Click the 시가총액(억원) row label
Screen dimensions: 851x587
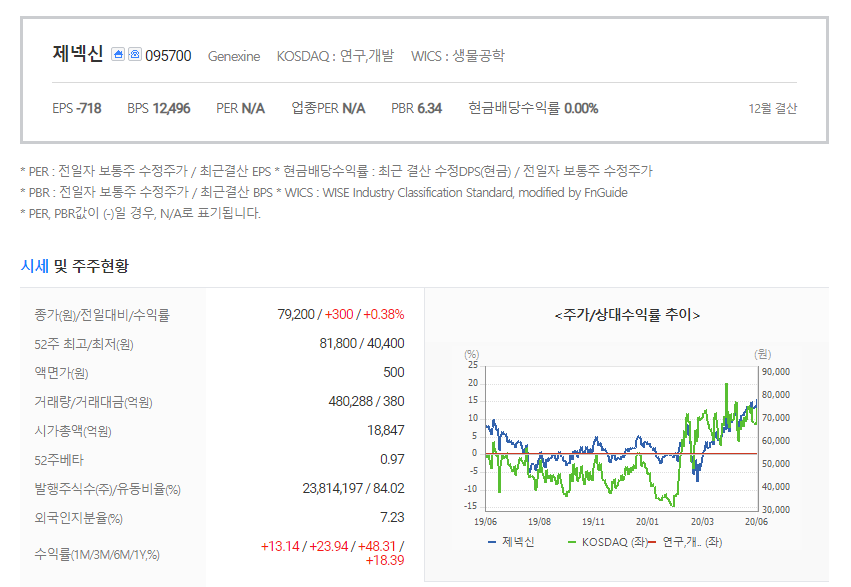(x=73, y=431)
